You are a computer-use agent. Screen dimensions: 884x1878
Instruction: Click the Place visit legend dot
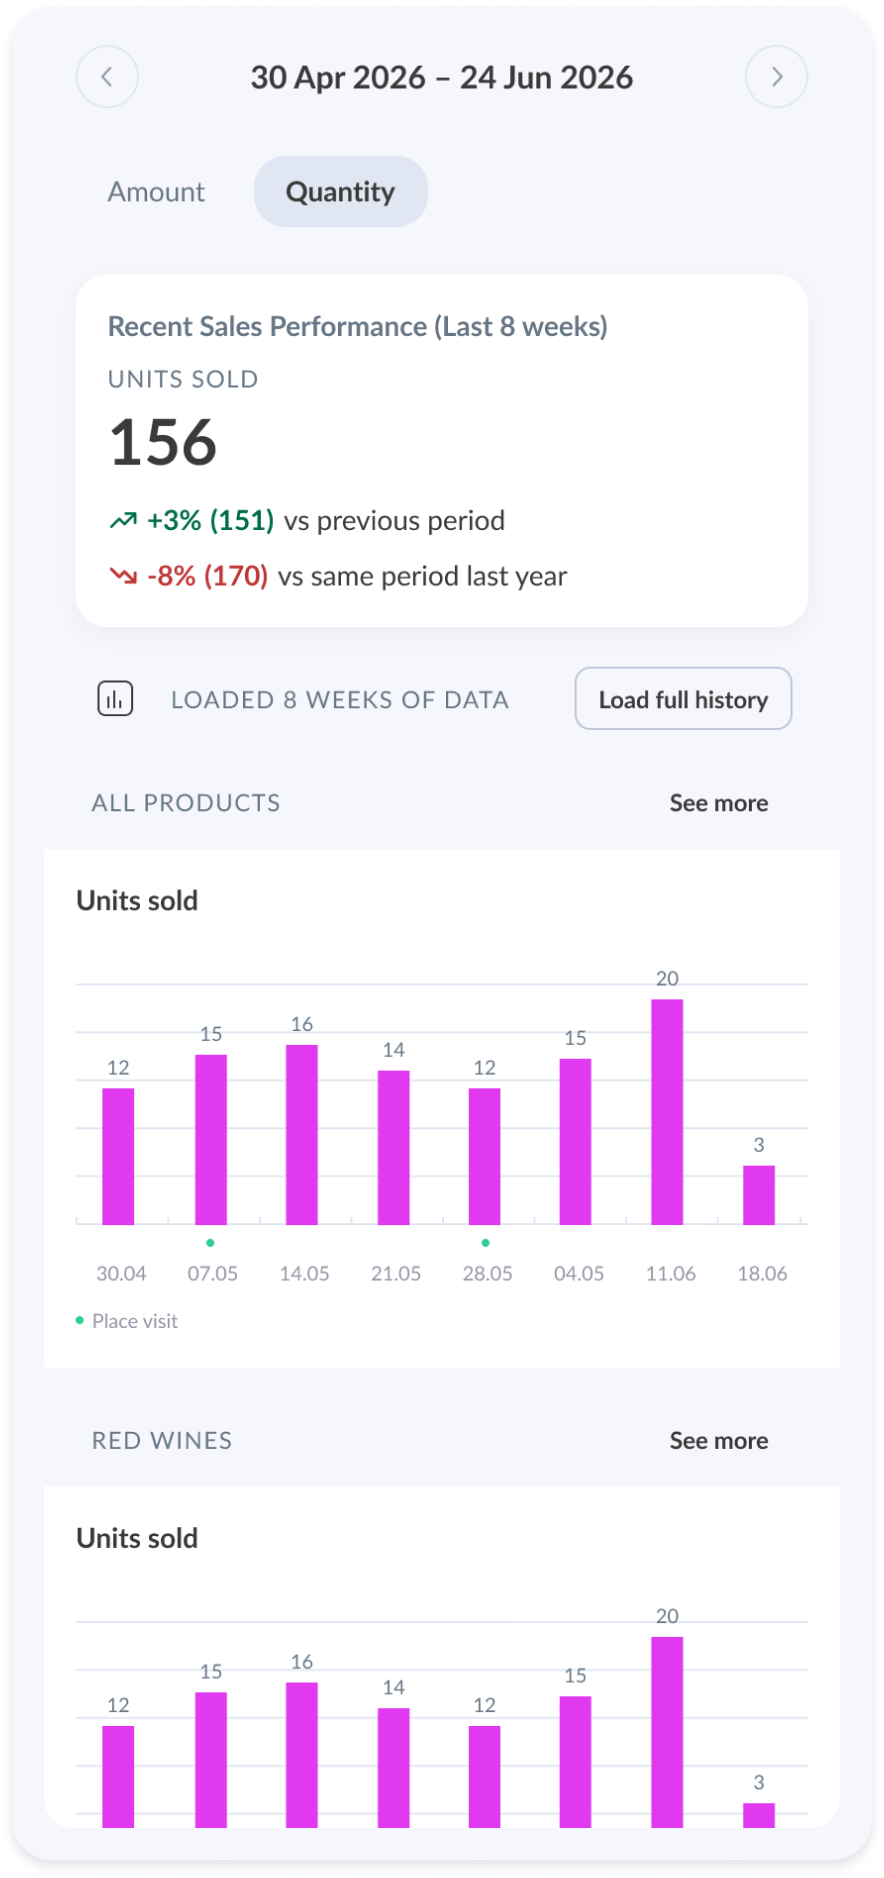[80, 1320]
